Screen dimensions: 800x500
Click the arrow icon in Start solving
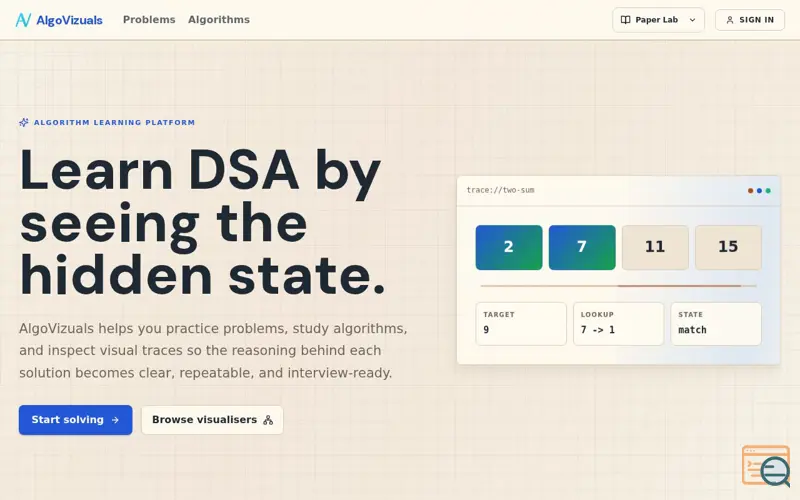pos(115,420)
